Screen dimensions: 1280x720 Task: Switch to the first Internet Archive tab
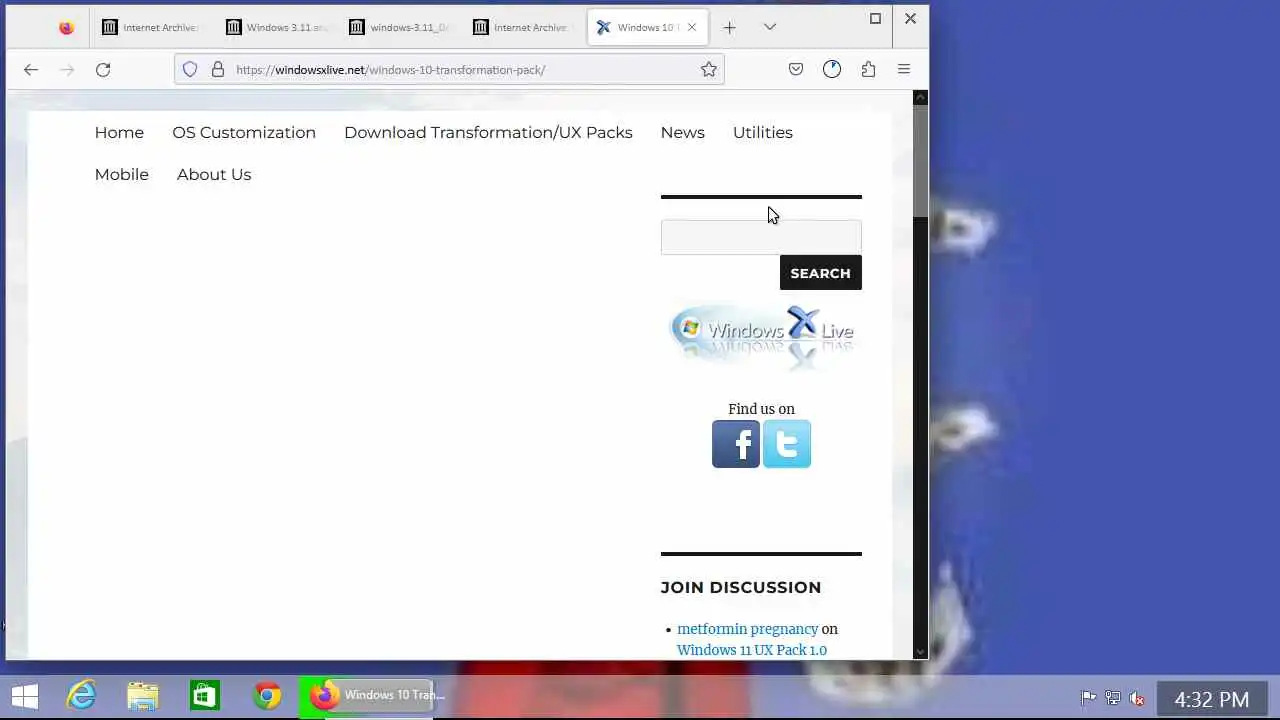coord(151,28)
